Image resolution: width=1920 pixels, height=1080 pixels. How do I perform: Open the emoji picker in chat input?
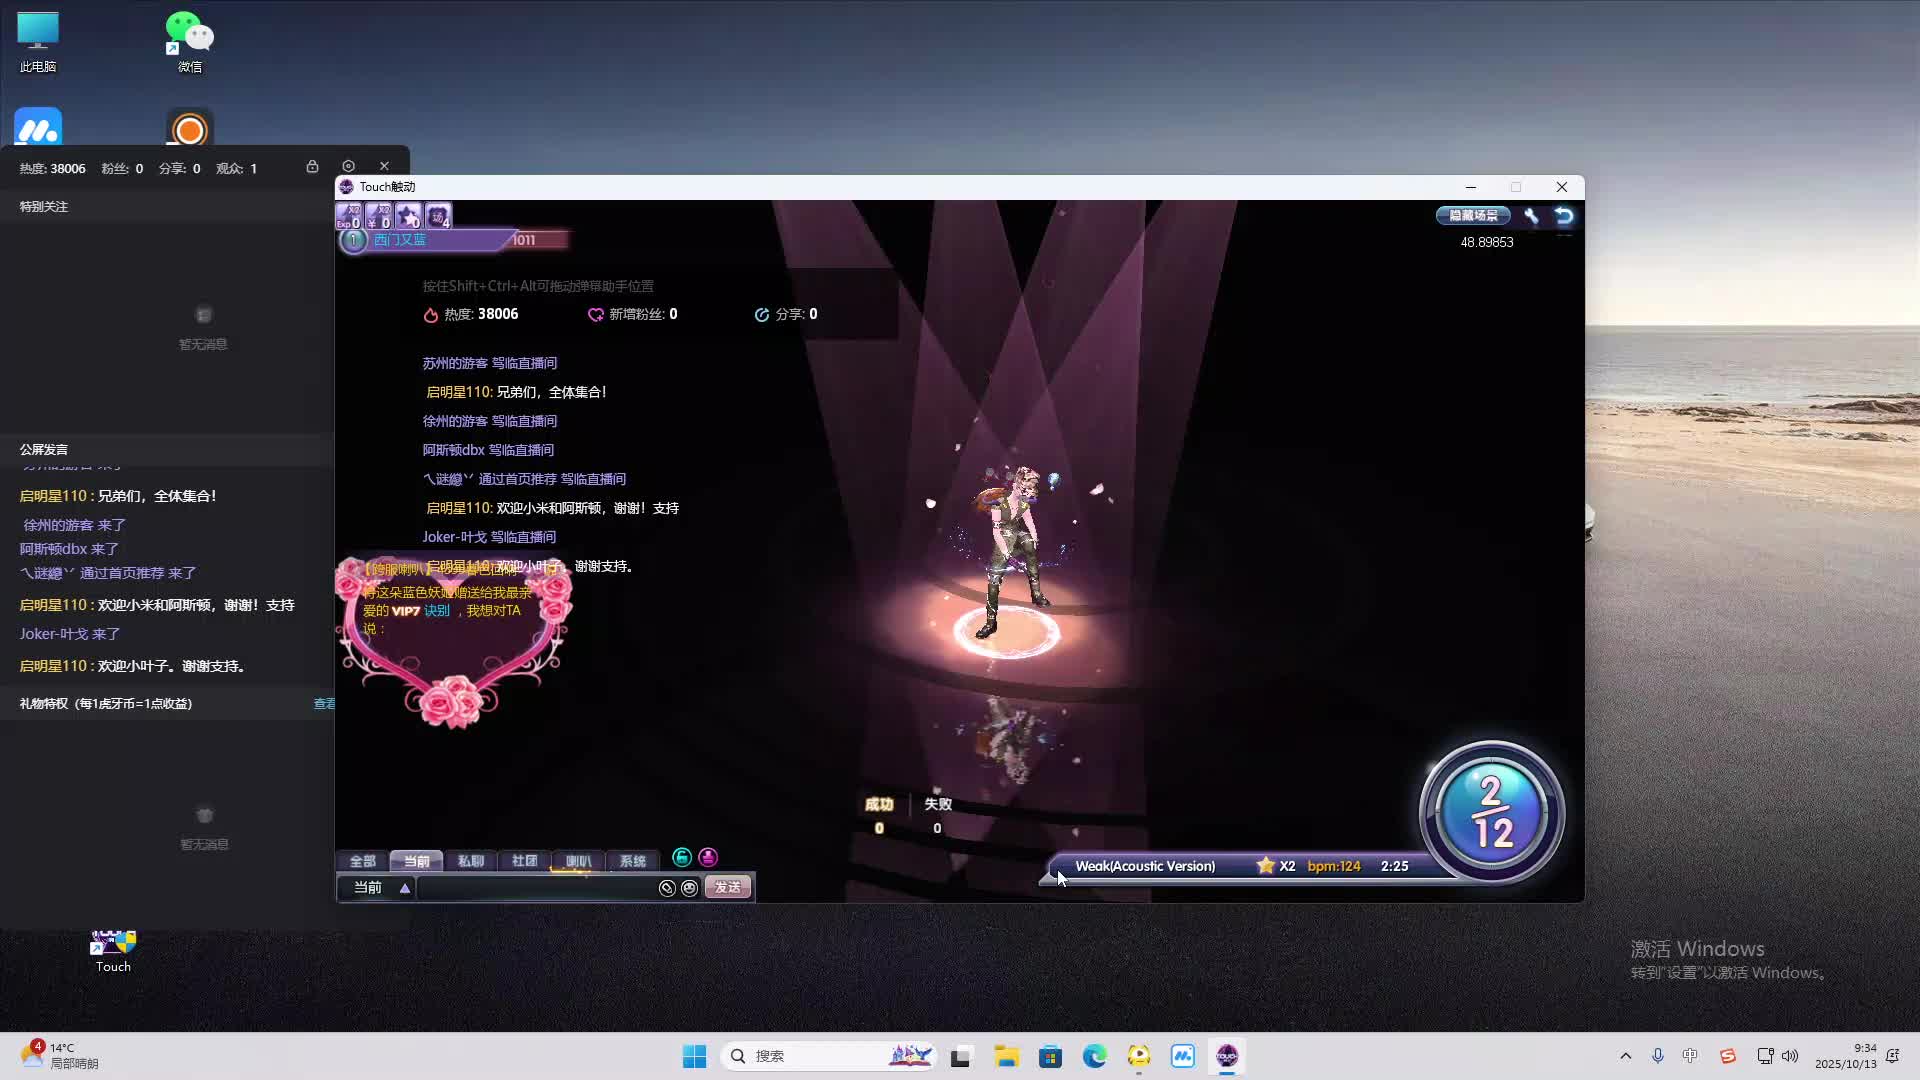[x=689, y=888]
